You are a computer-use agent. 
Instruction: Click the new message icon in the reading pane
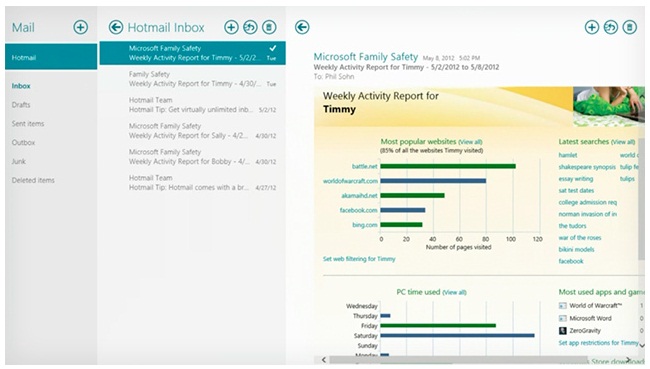592,27
